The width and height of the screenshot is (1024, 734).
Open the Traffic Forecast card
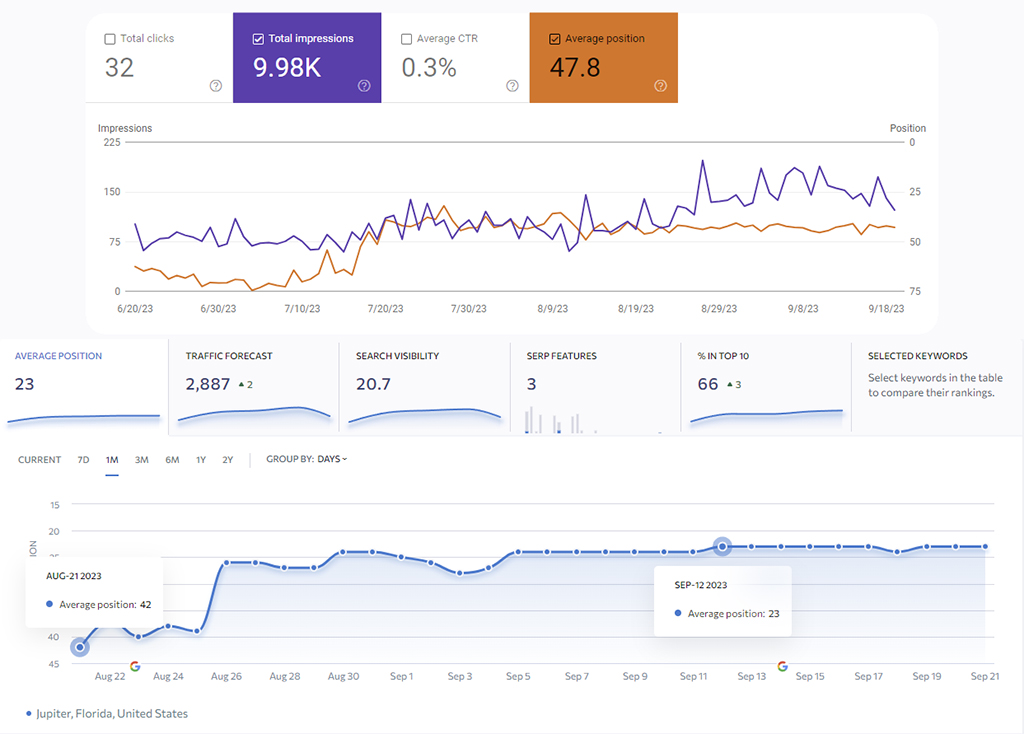(253, 385)
